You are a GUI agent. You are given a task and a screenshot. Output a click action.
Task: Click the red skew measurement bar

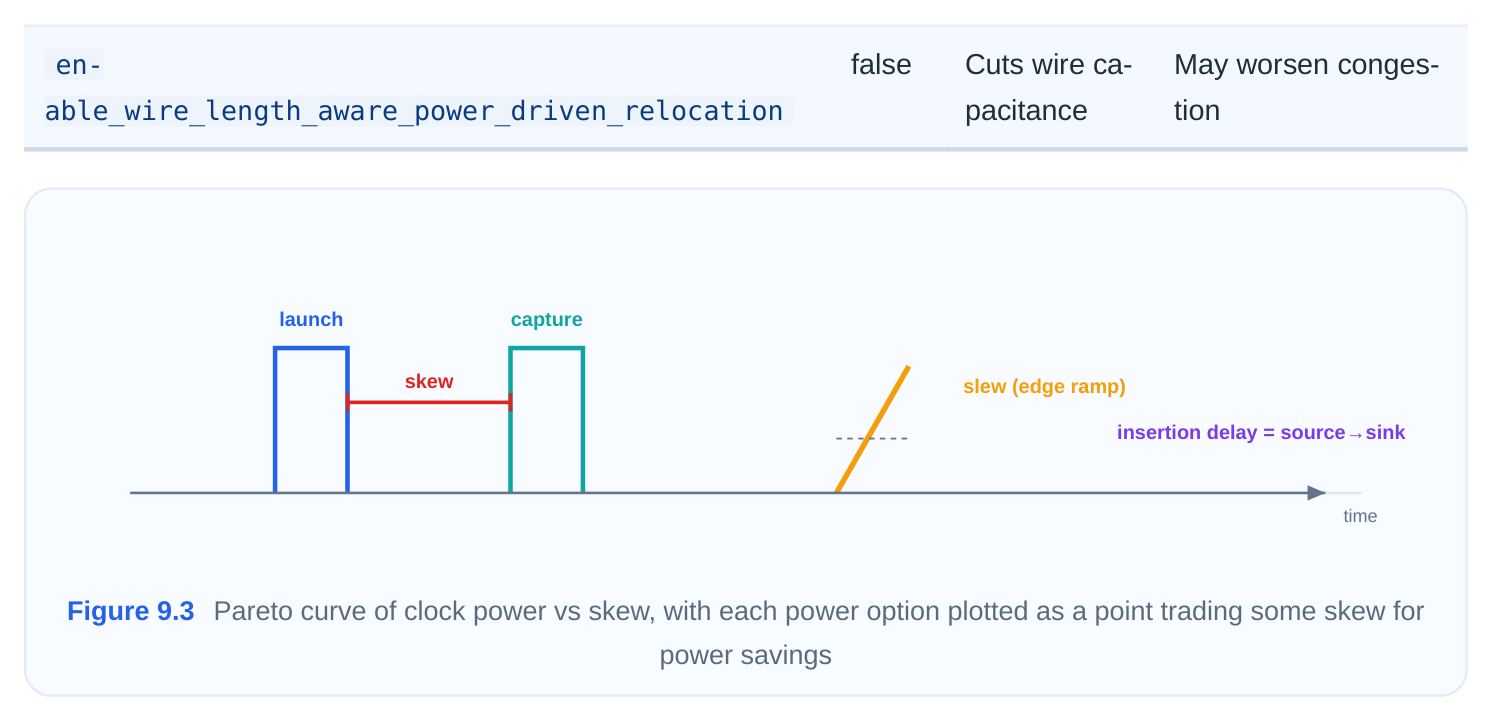coord(429,403)
